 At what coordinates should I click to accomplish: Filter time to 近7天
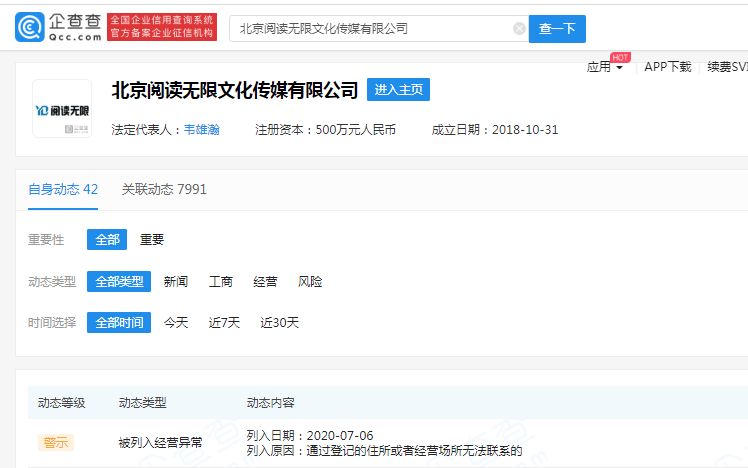point(224,322)
